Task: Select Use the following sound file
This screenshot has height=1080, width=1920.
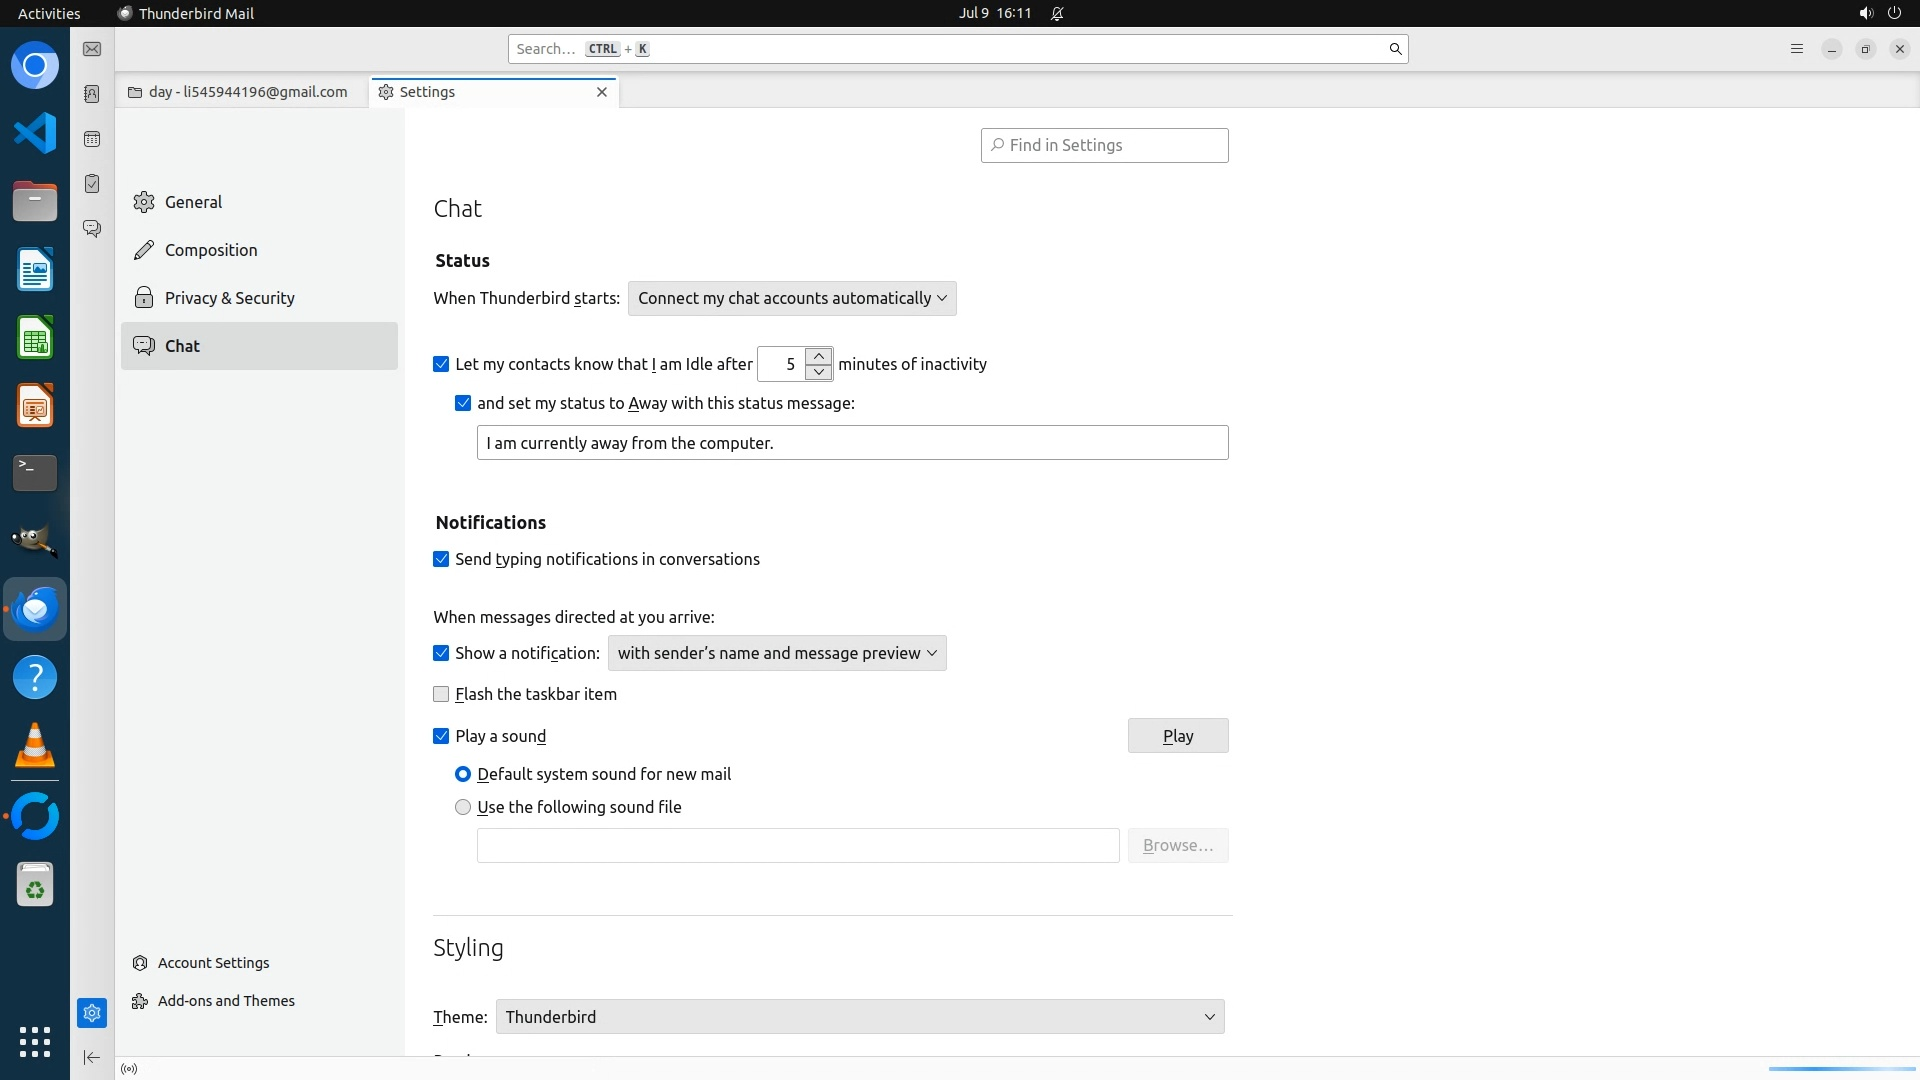Action: [x=463, y=807]
